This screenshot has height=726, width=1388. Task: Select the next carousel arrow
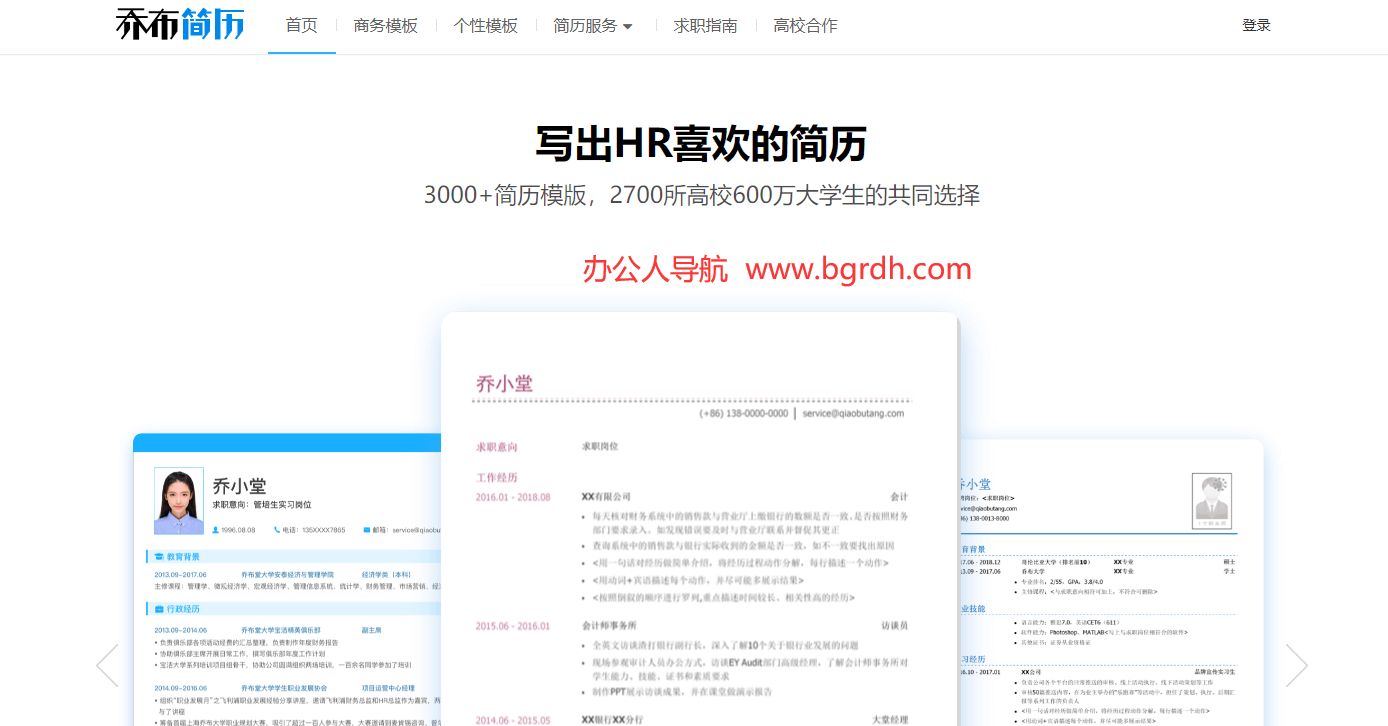(x=1297, y=663)
